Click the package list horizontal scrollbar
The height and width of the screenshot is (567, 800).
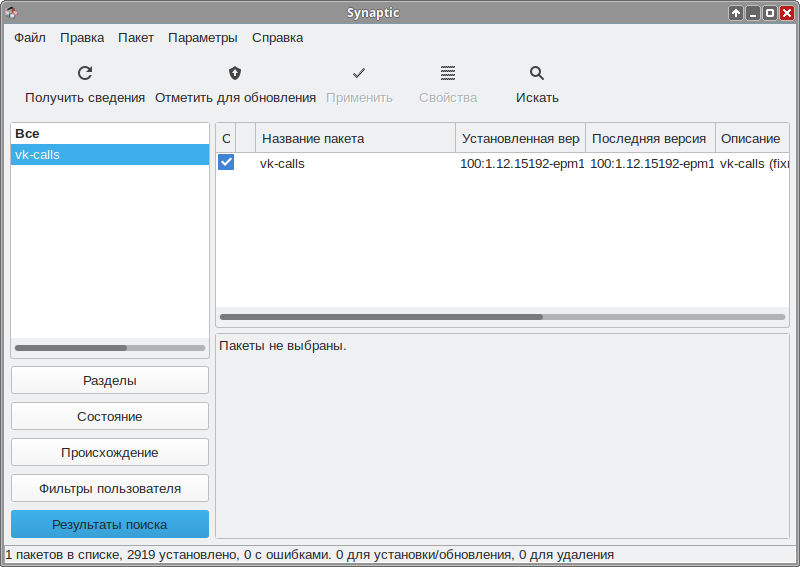[503, 317]
